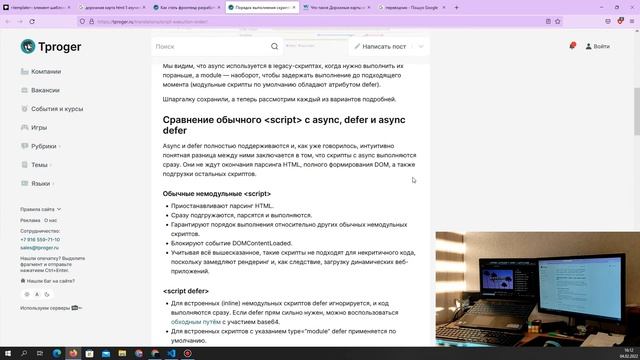Open Microsoft Store from the taskbar
The height and width of the screenshot is (360, 640).
89,353
